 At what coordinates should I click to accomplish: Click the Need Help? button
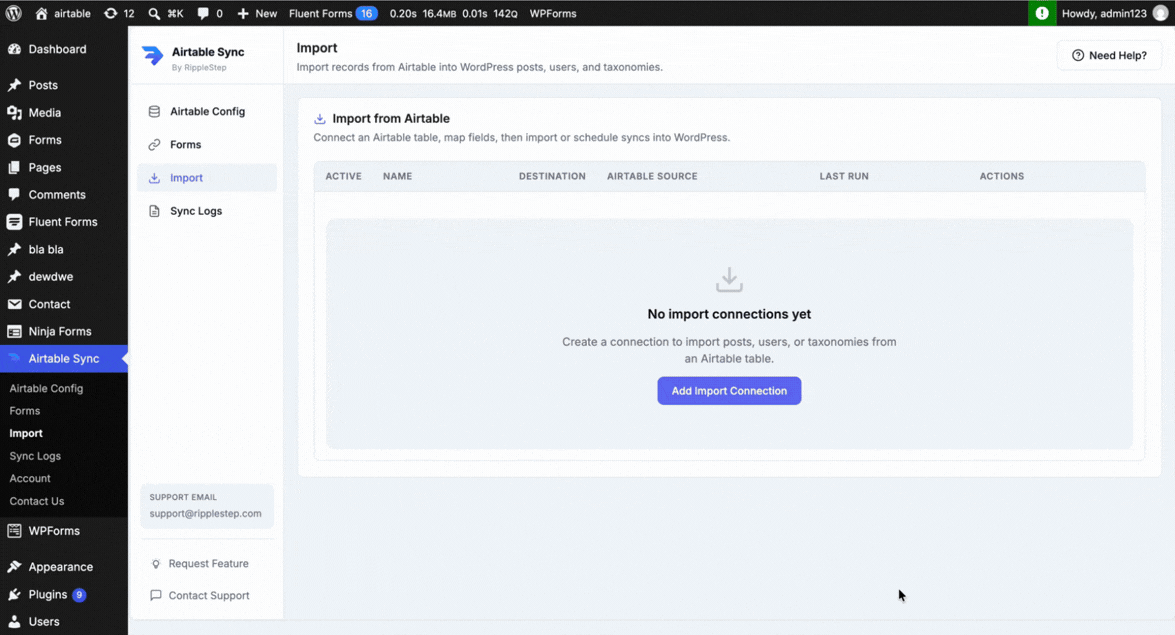click(x=1109, y=55)
